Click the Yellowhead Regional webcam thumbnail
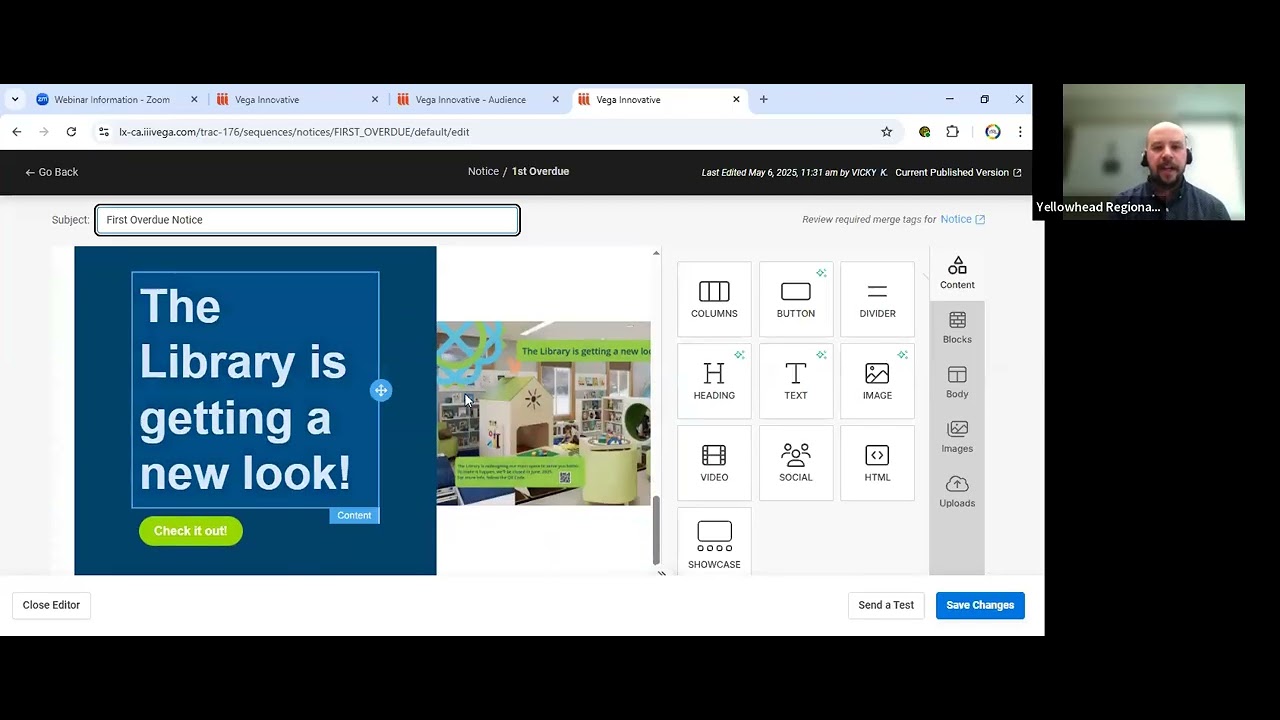Viewport: 1280px width, 720px height. click(x=1154, y=152)
